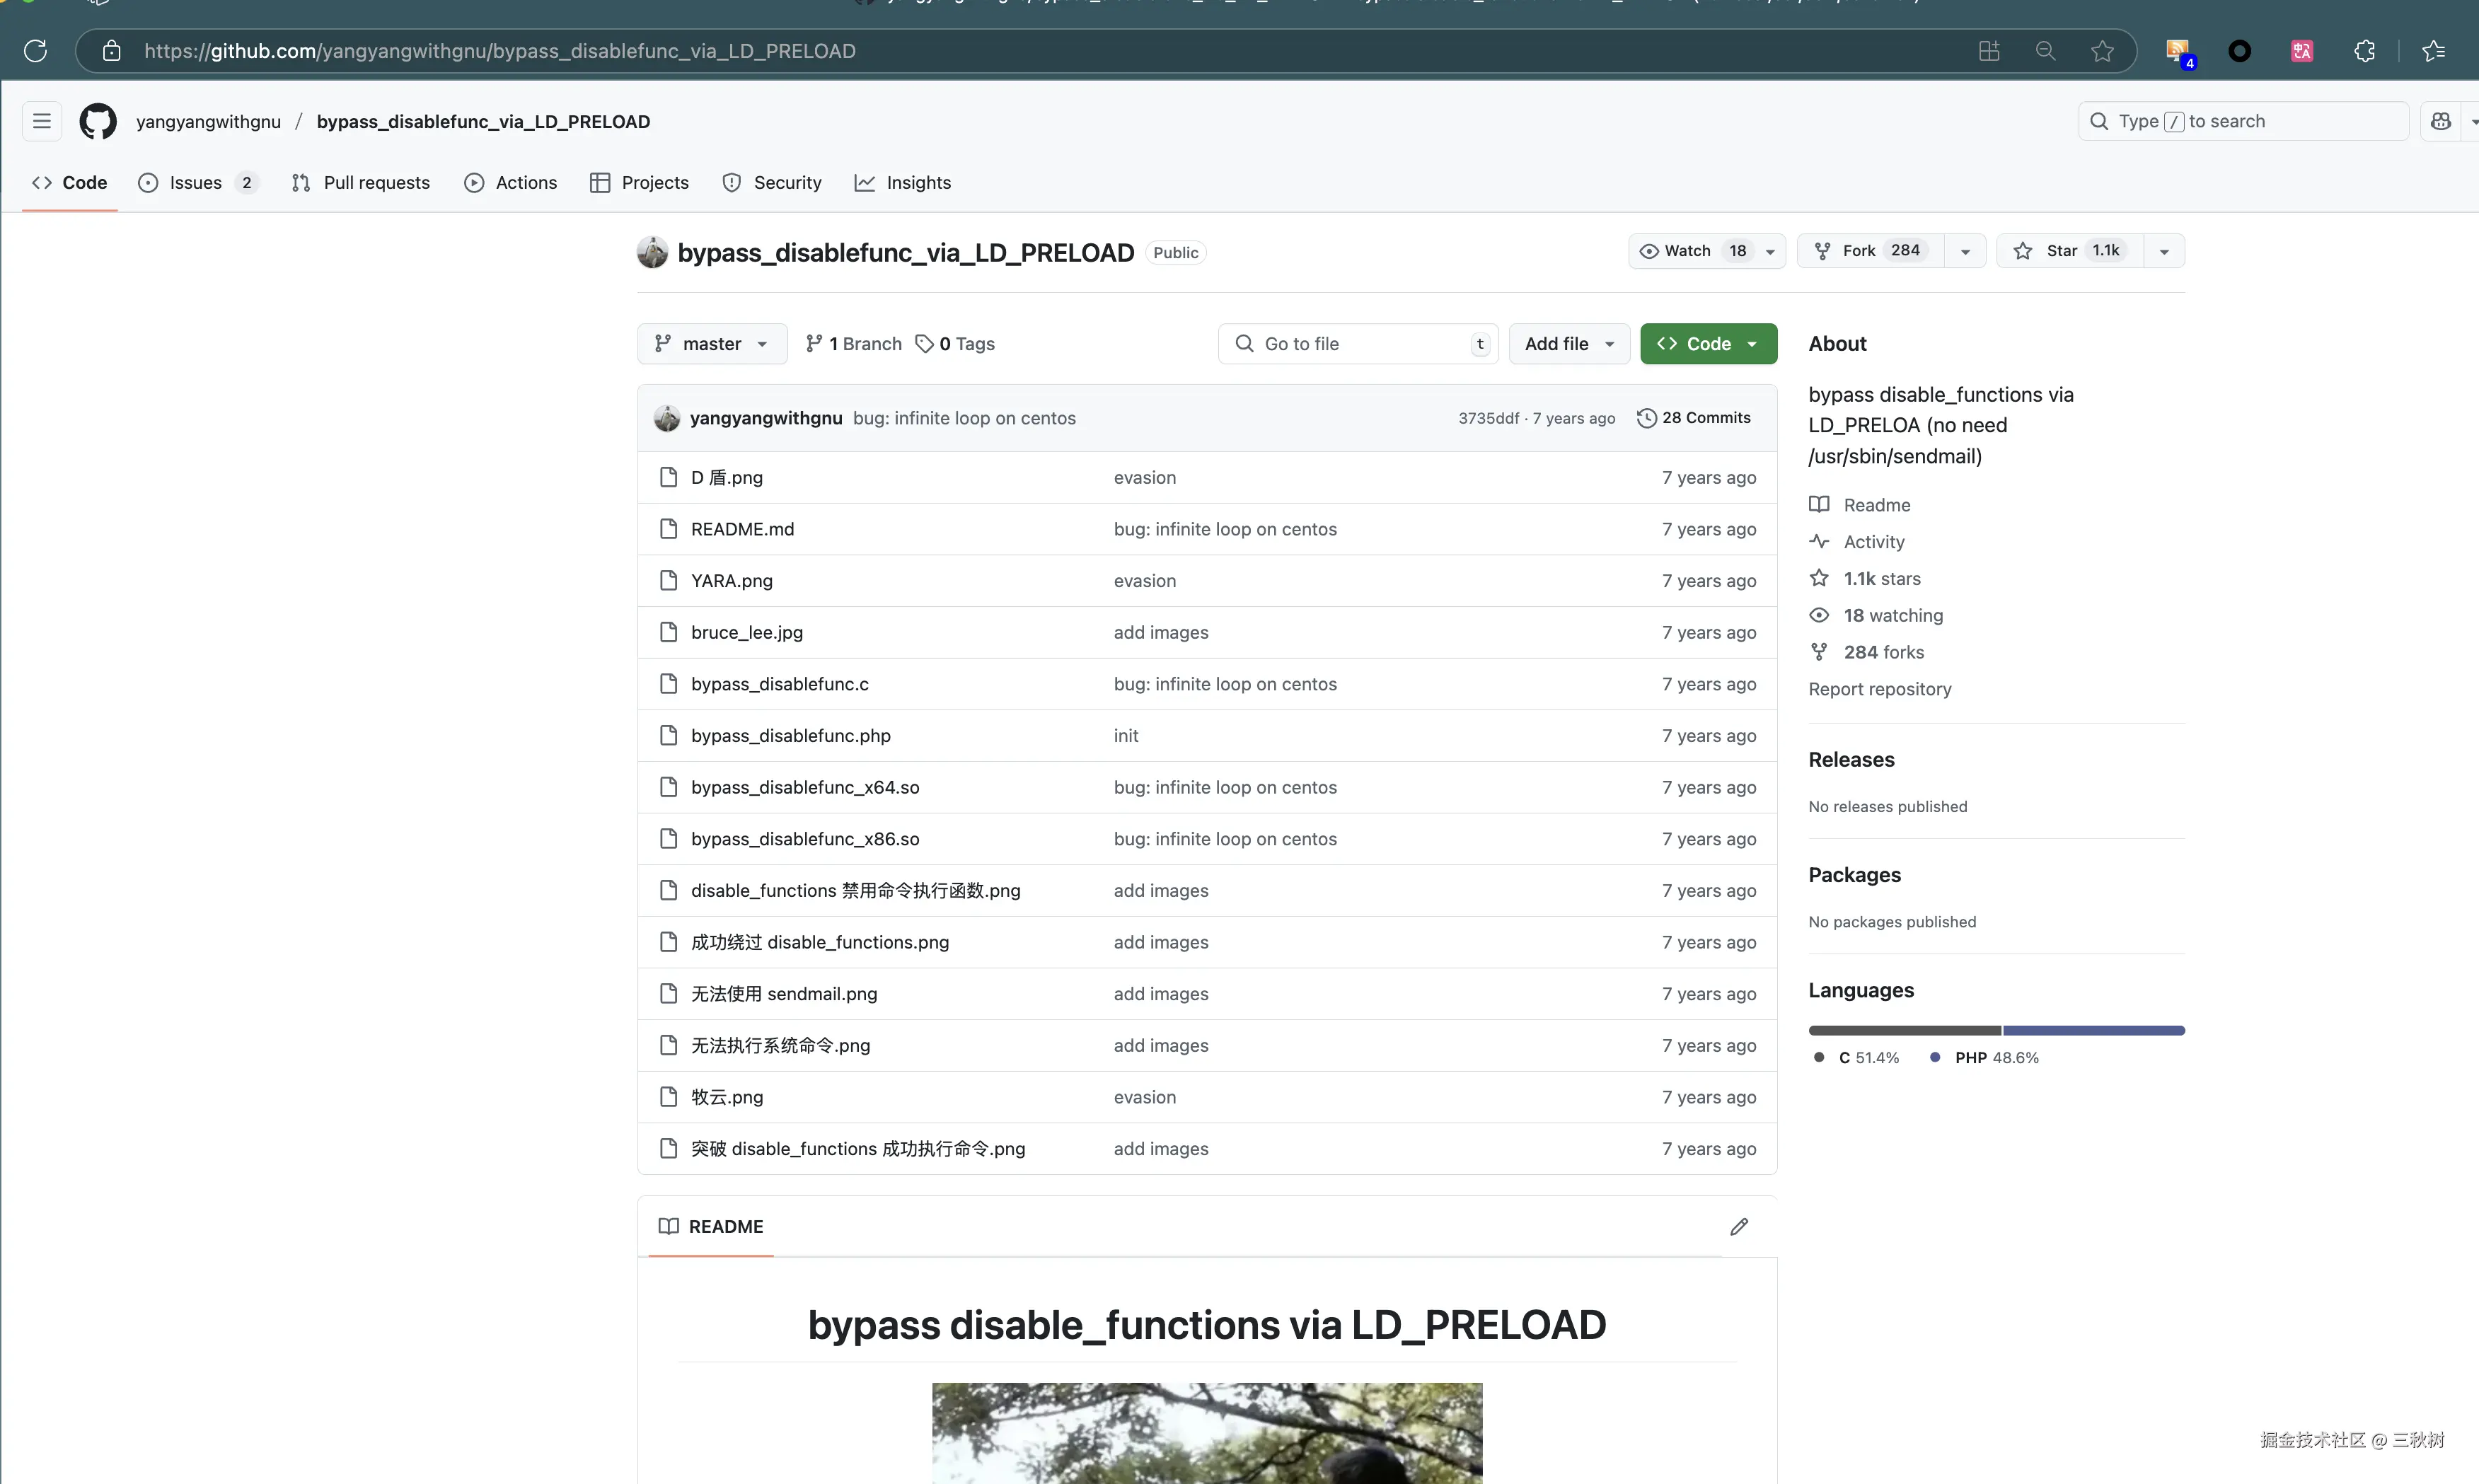Open the green Code dropdown
This screenshot has height=1484, width=2479.
(x=1708, y=344)
